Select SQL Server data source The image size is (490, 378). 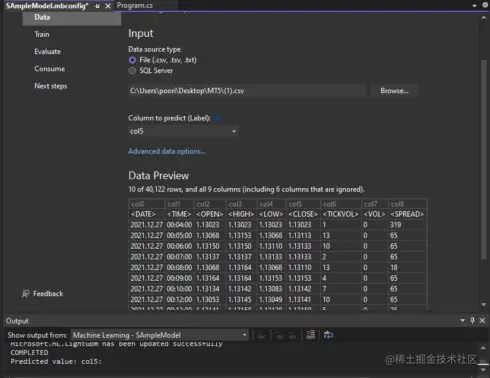[x=132, y=71]
